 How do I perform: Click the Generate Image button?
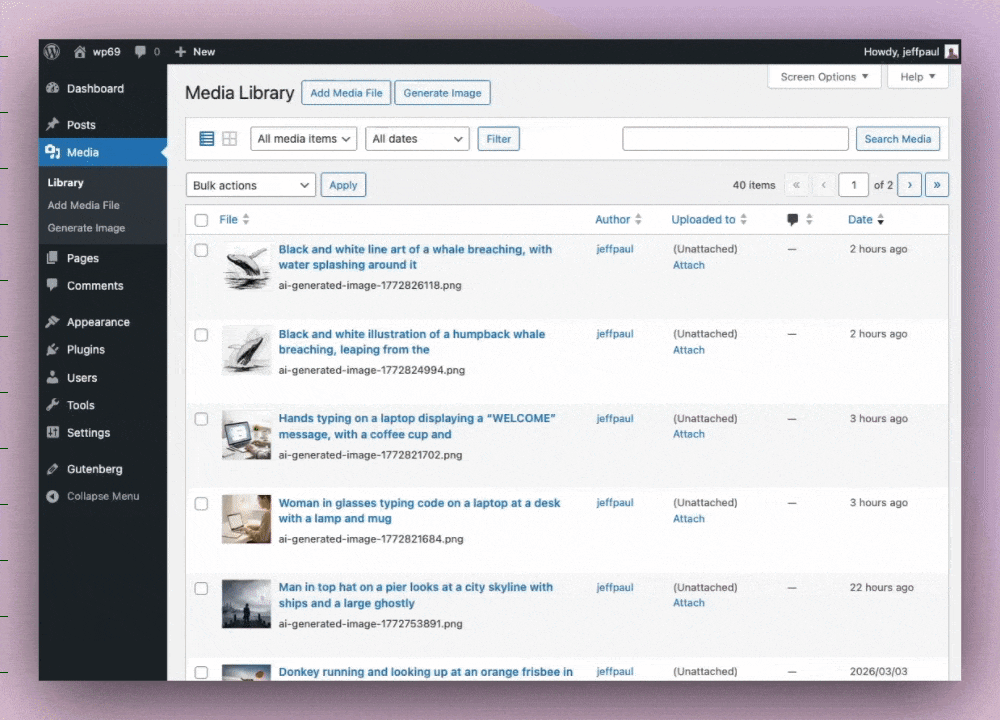(x=442, y=92)
